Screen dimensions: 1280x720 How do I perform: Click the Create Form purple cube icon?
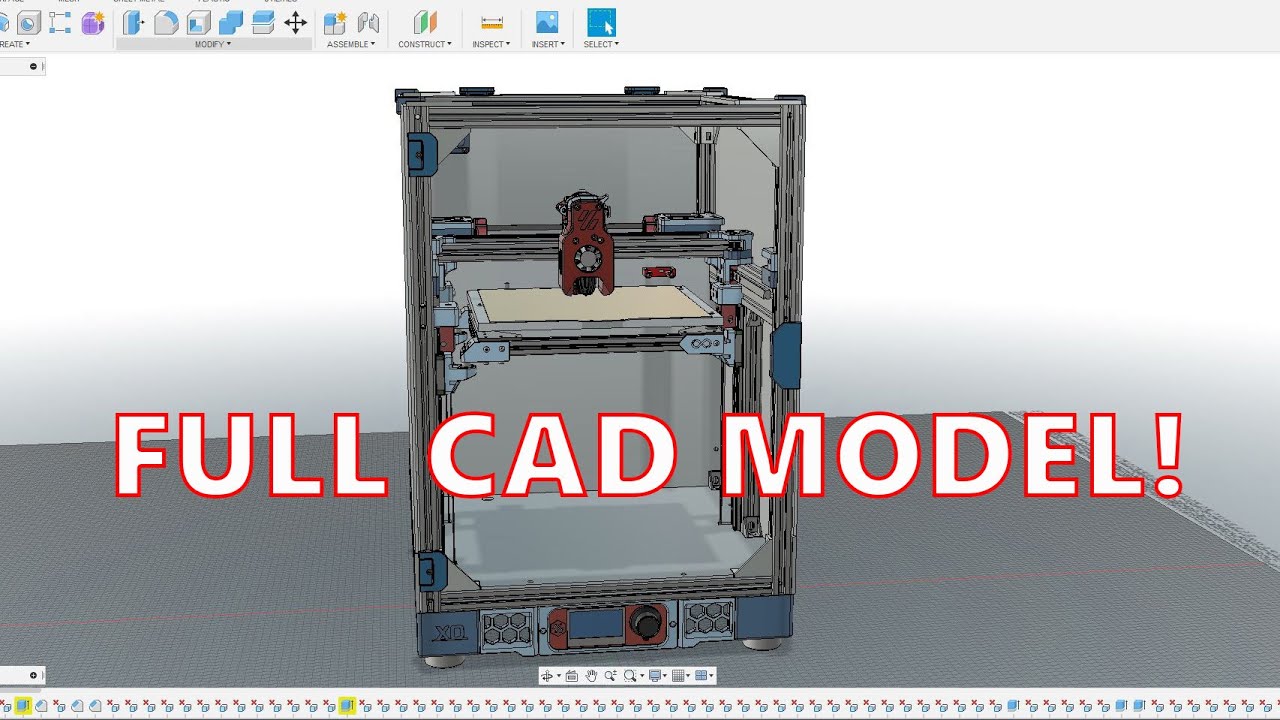click(x=93, y=22)
